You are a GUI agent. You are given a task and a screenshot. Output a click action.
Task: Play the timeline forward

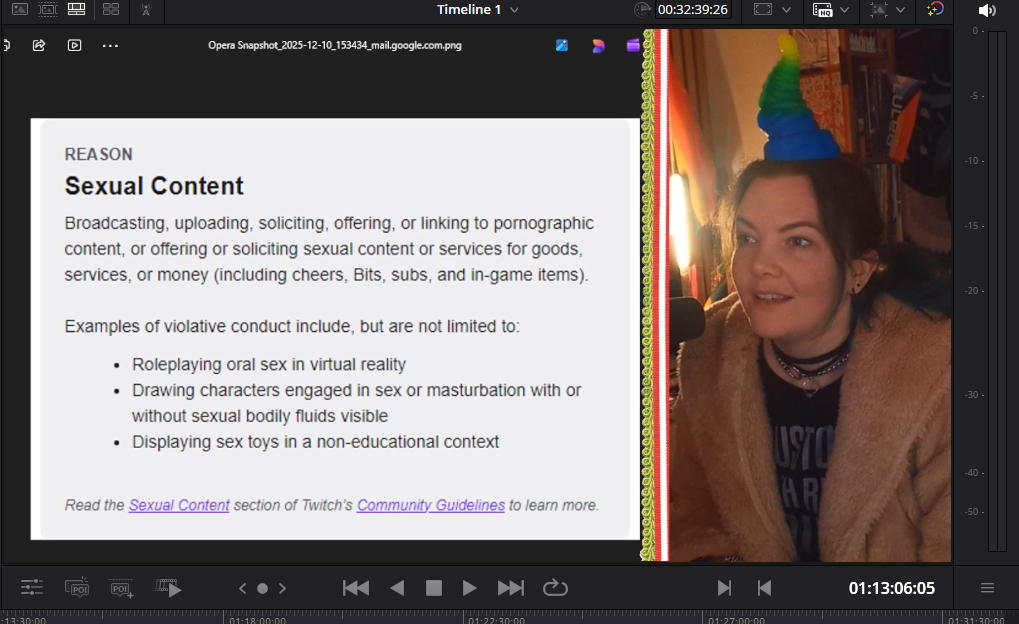click(x=469, y=588)
